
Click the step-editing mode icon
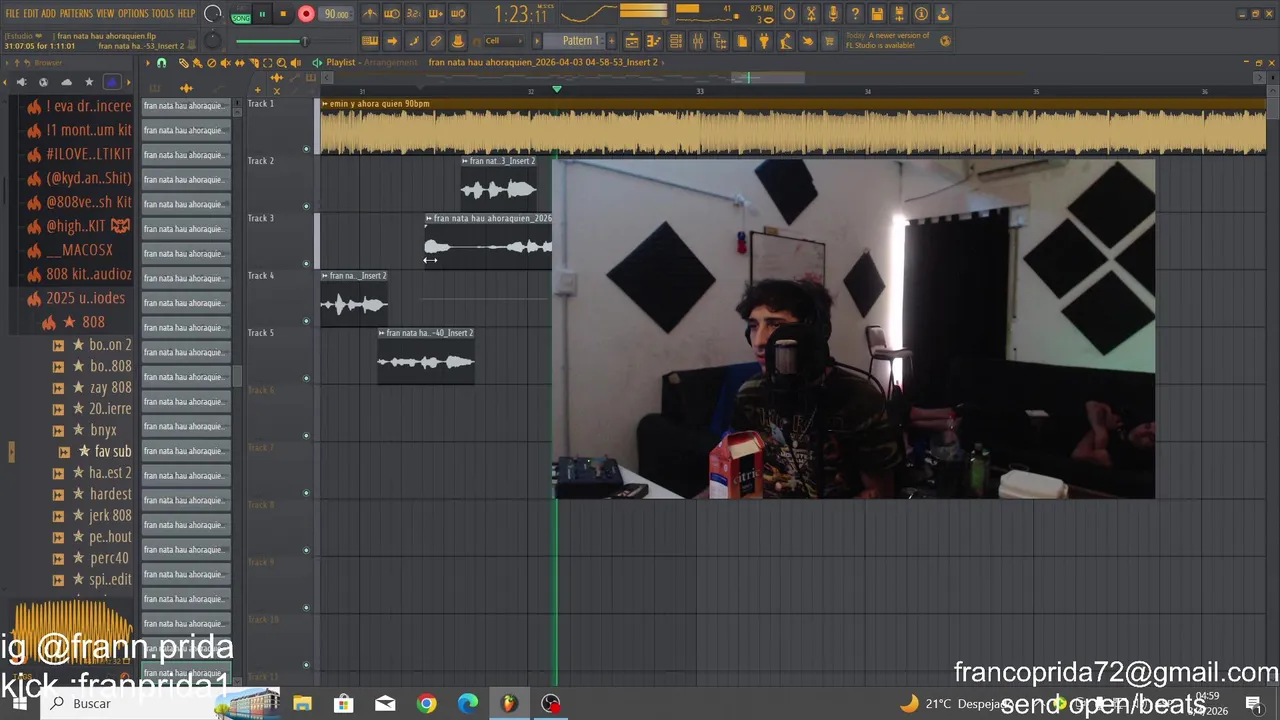414,41
